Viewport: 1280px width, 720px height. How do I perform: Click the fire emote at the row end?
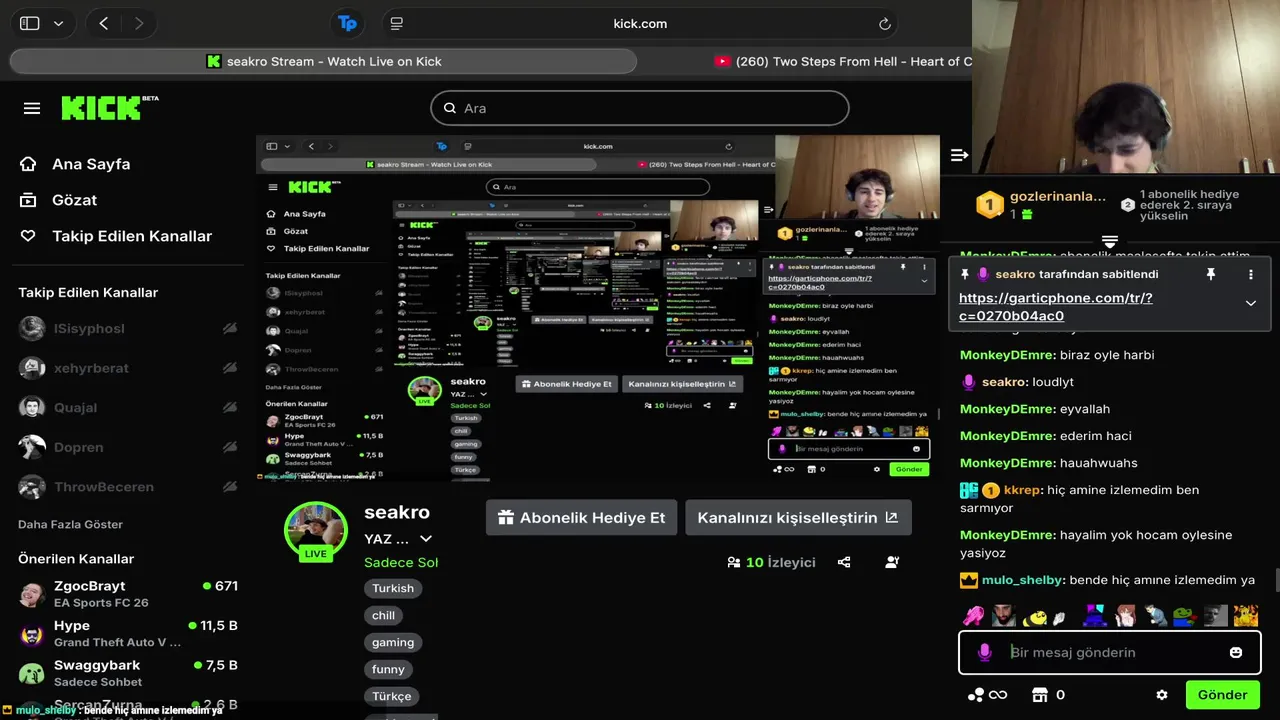[1246, 616]
